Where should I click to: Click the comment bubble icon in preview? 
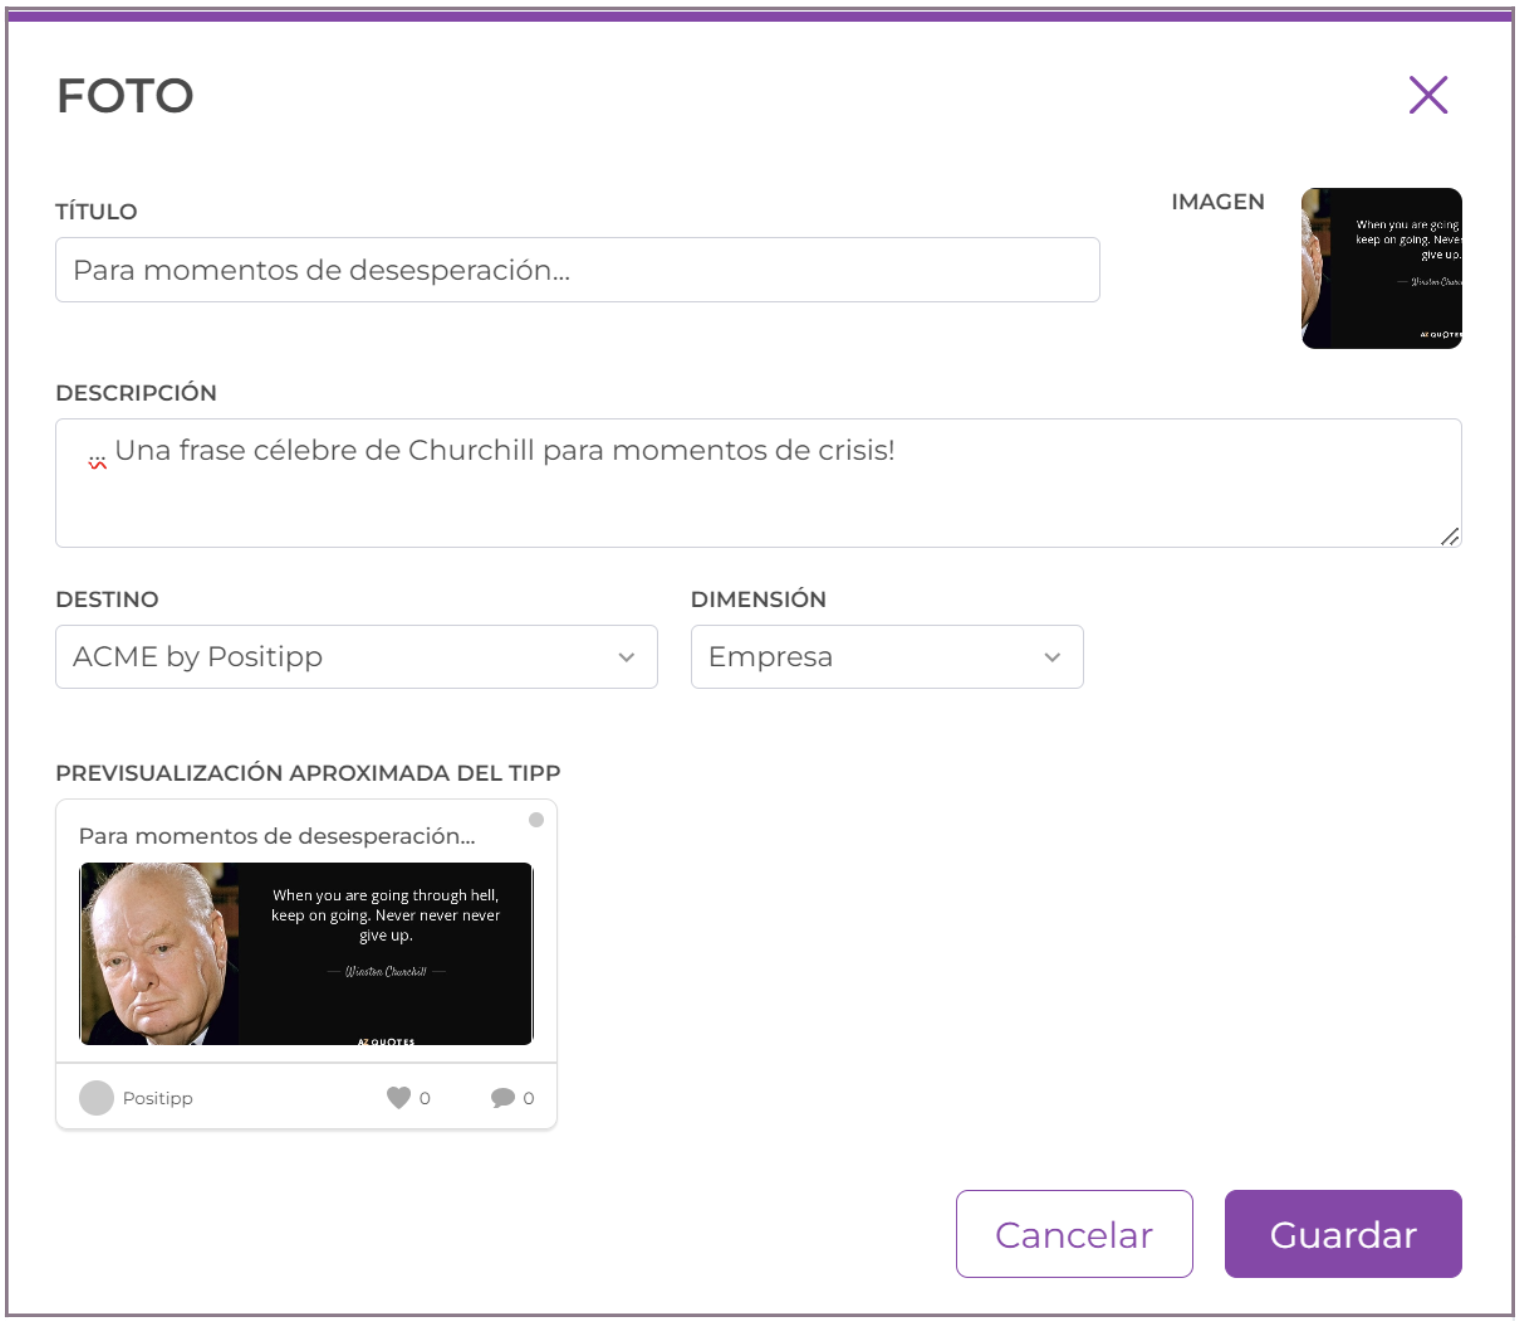click(x=503, y=1098)
